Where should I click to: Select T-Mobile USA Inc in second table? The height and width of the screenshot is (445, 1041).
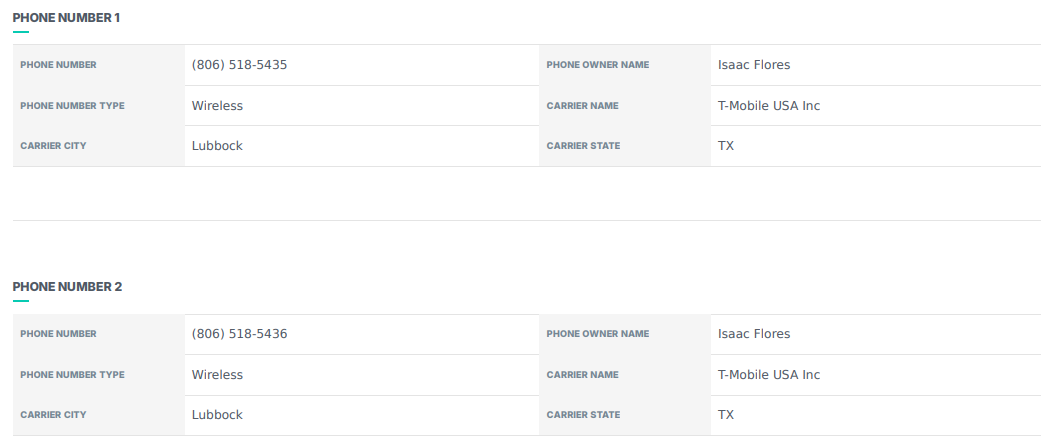(768, 375)
